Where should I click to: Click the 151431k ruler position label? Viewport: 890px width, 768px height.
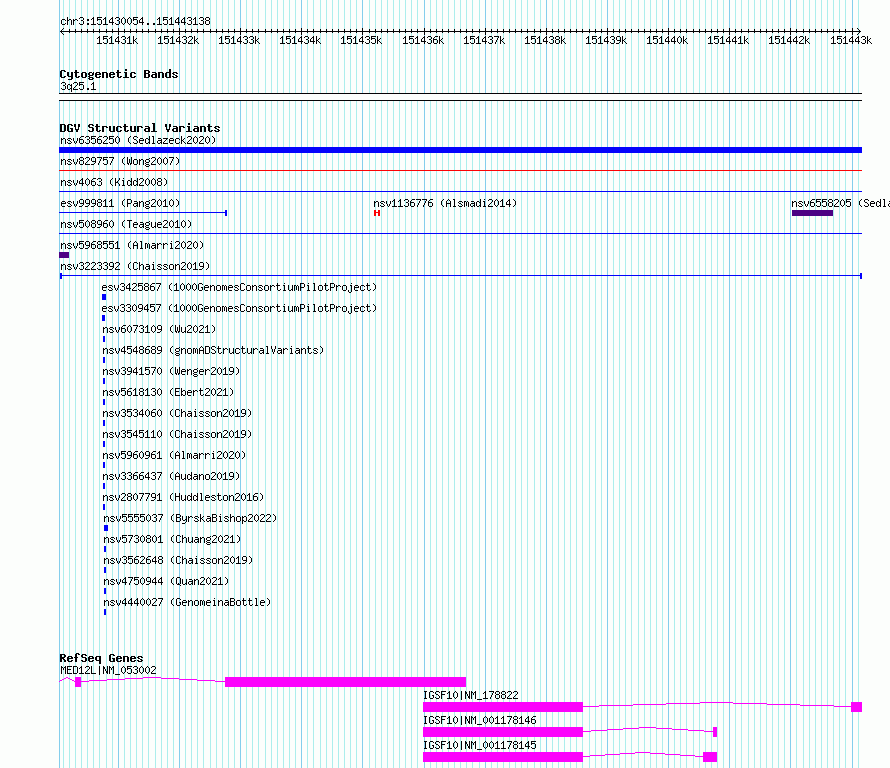(117, 40)
